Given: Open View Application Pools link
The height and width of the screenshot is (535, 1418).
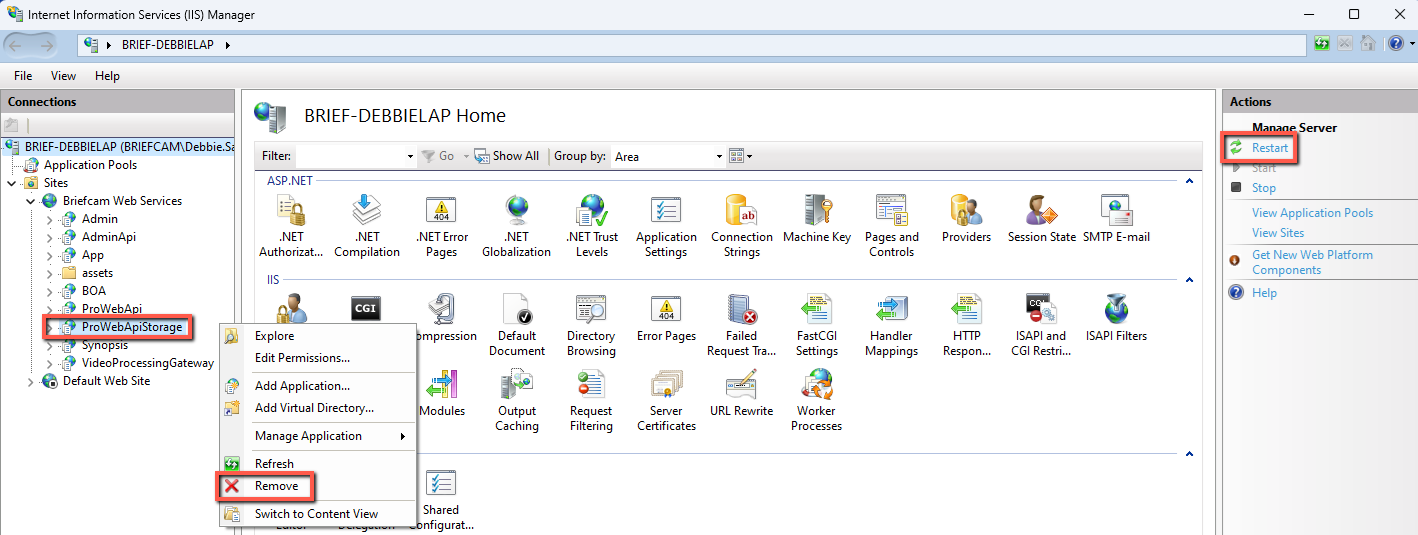Looking at the screenshot, I should (1312, 213).
